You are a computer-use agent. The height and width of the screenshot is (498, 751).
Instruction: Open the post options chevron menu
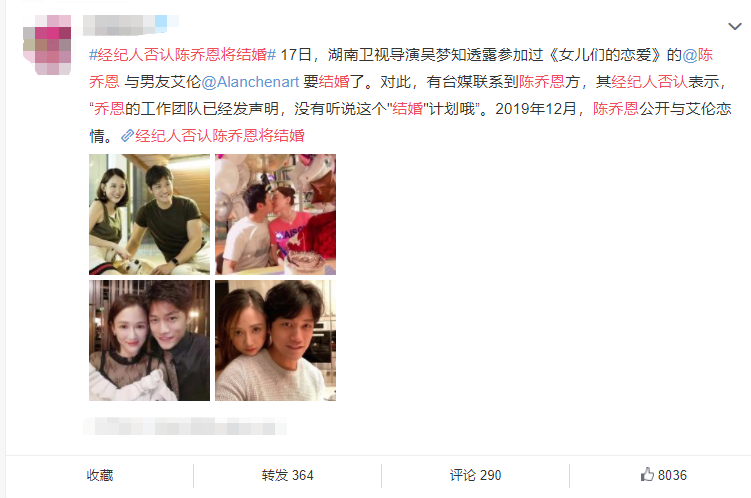click(735, 26)
